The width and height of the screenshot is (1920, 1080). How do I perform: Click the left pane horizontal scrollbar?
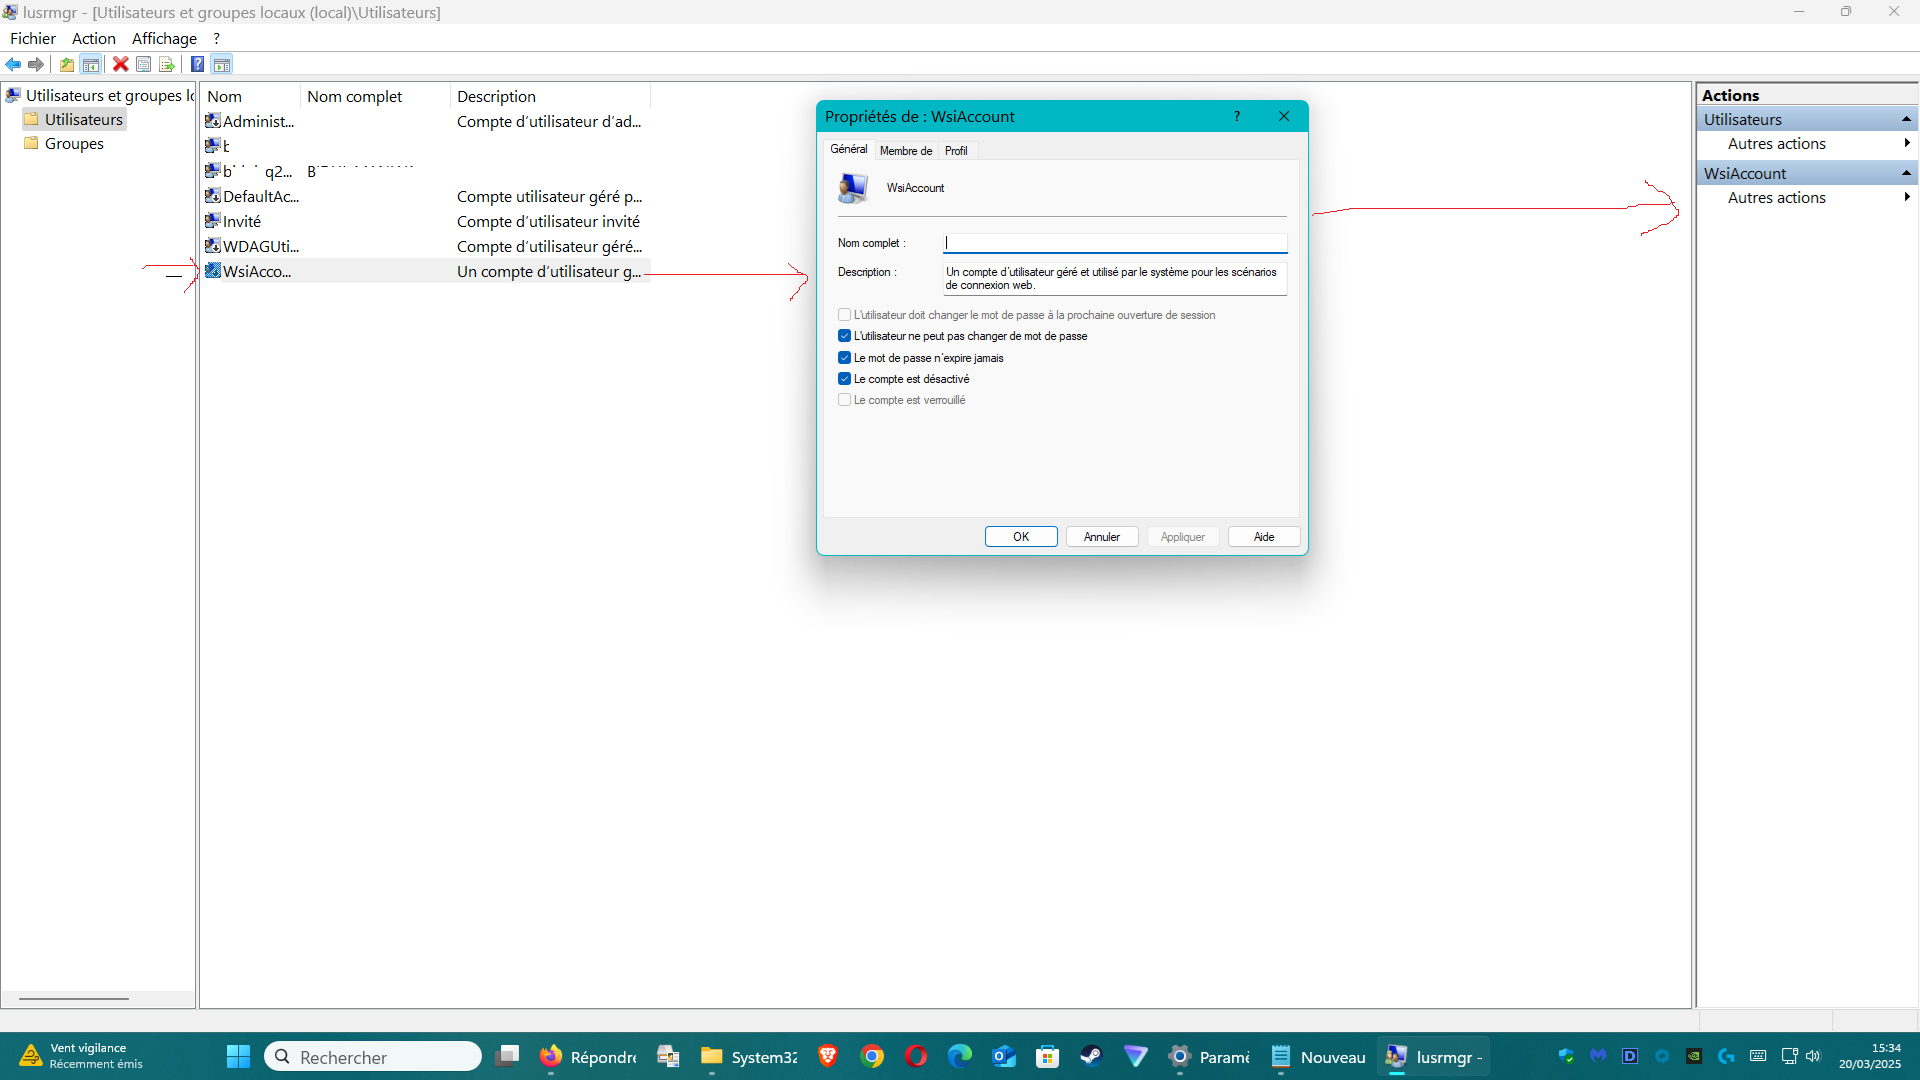pos(74,998)
